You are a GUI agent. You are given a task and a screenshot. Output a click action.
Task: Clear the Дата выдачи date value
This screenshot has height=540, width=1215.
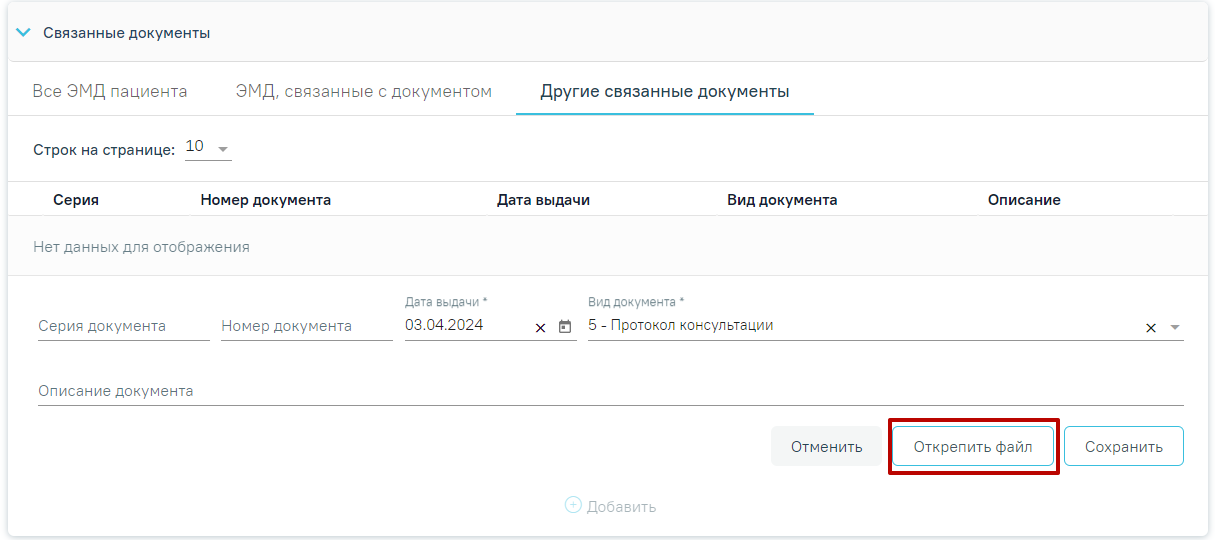pyautogui.click(x=541, y=327)
